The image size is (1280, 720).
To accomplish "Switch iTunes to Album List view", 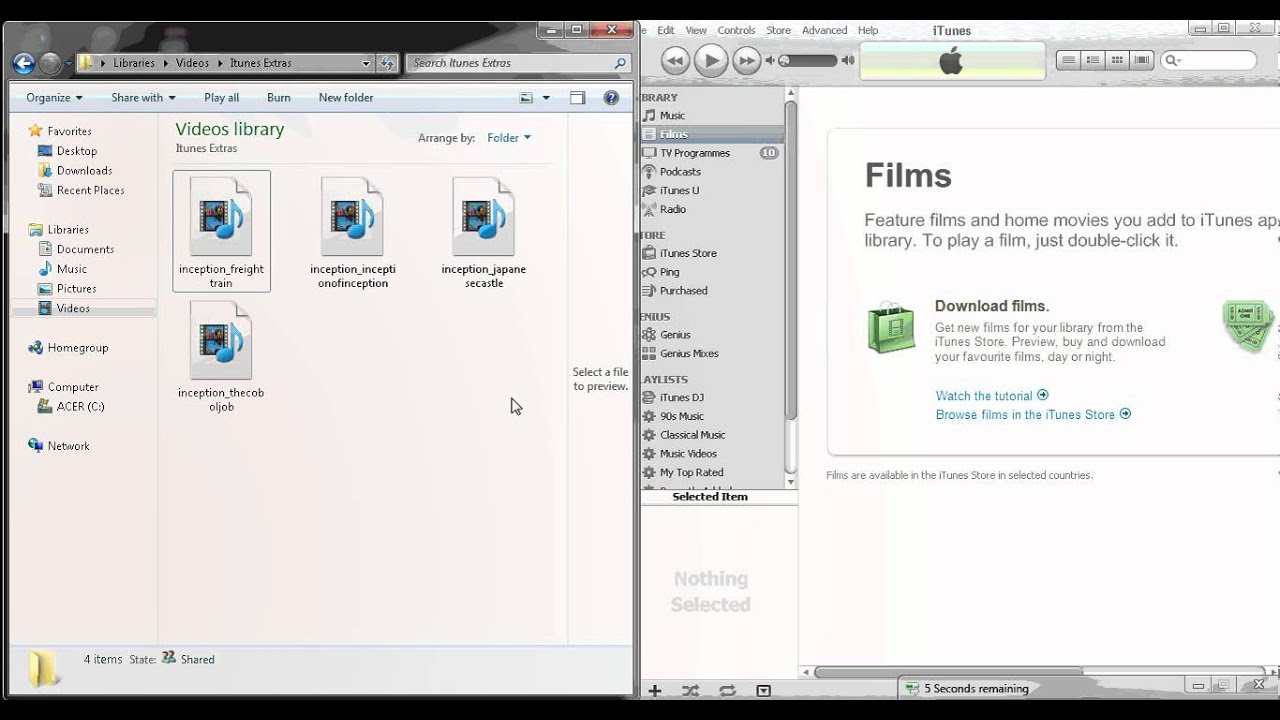I will [x=1093, y=61].
